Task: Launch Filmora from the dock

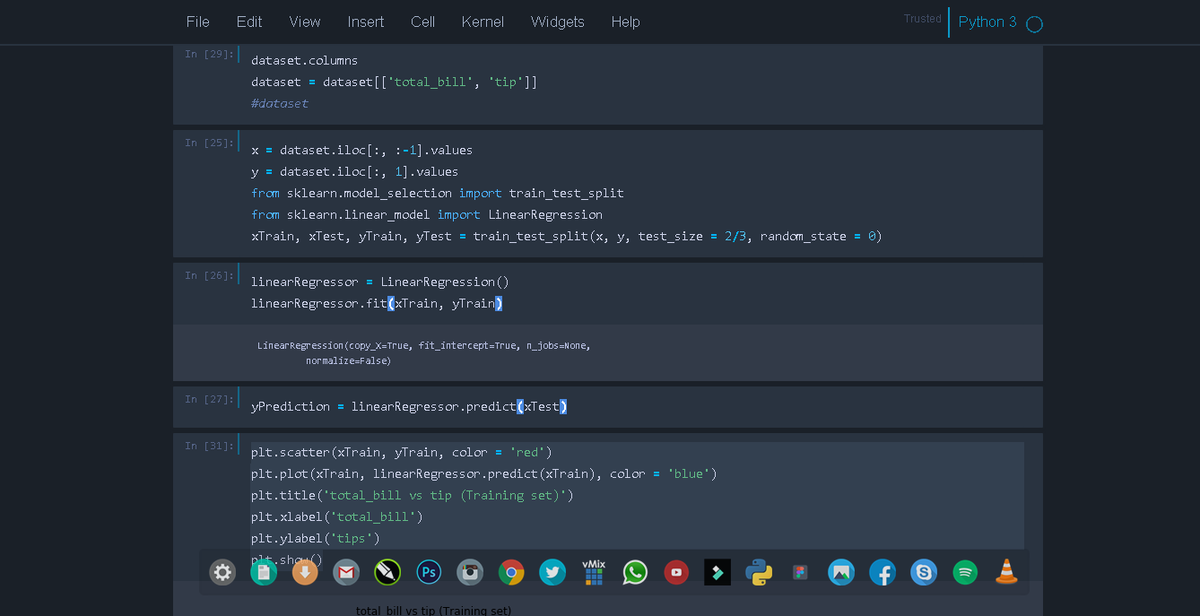Action: (717, 572)
